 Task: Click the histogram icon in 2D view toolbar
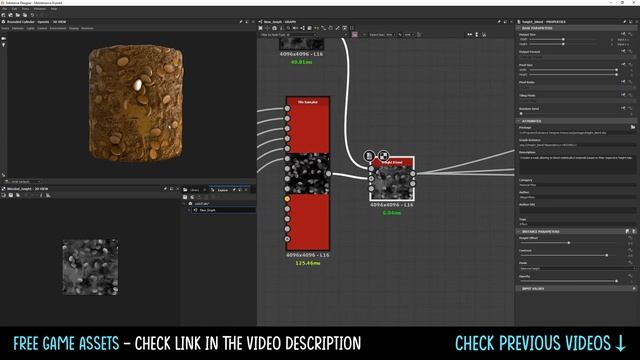click(x=48, y=196)
